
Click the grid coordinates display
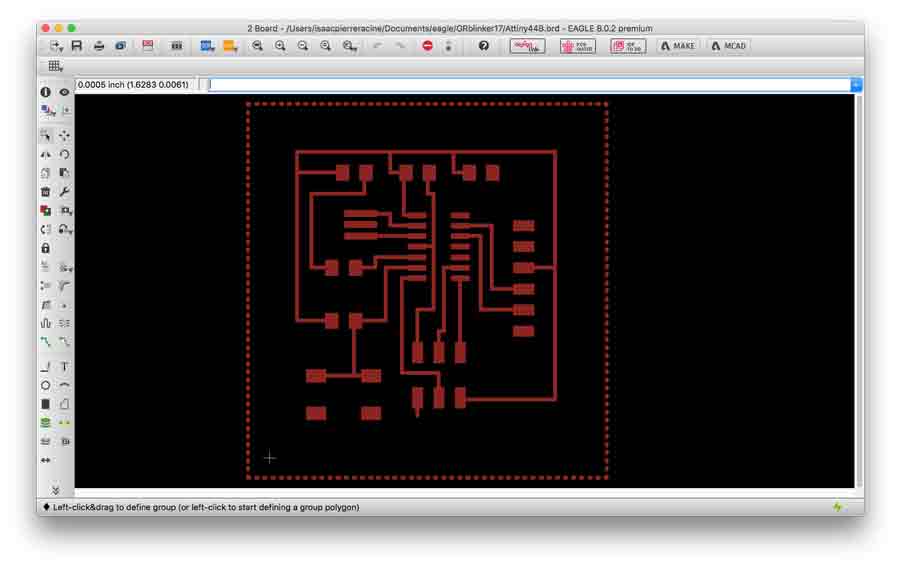tap(133, 84)
